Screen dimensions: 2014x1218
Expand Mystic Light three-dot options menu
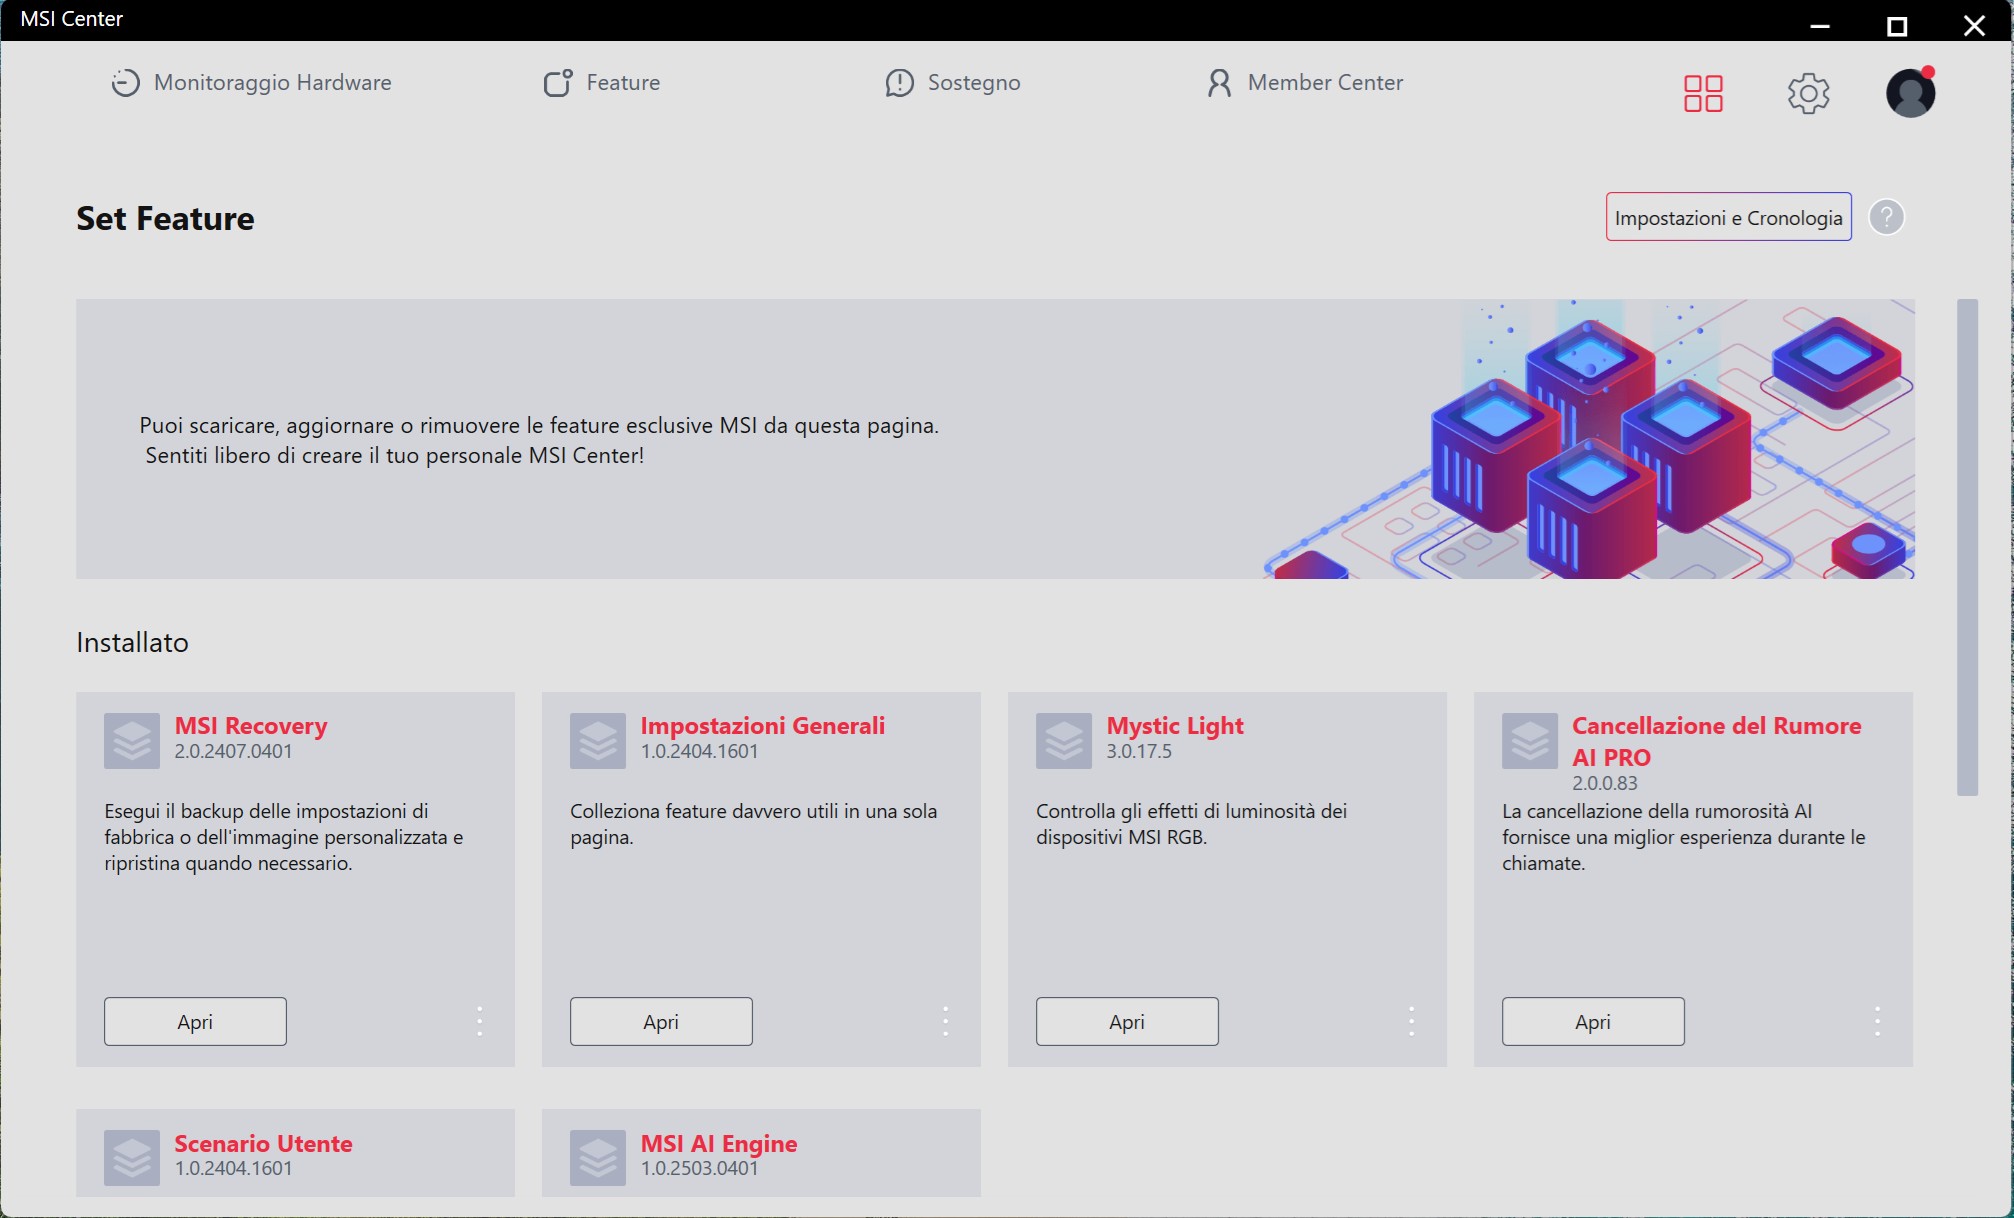click(x=1412, y=1021)
